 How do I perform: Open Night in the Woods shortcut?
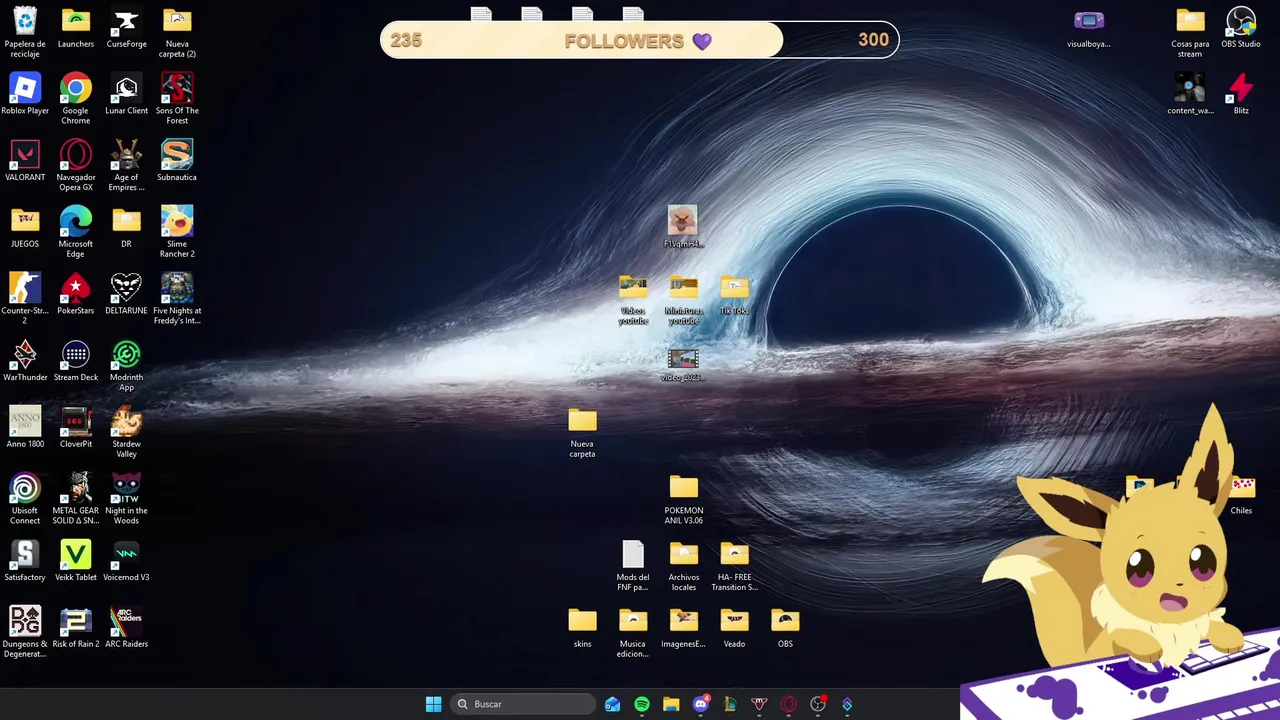(x=126, y=488)
